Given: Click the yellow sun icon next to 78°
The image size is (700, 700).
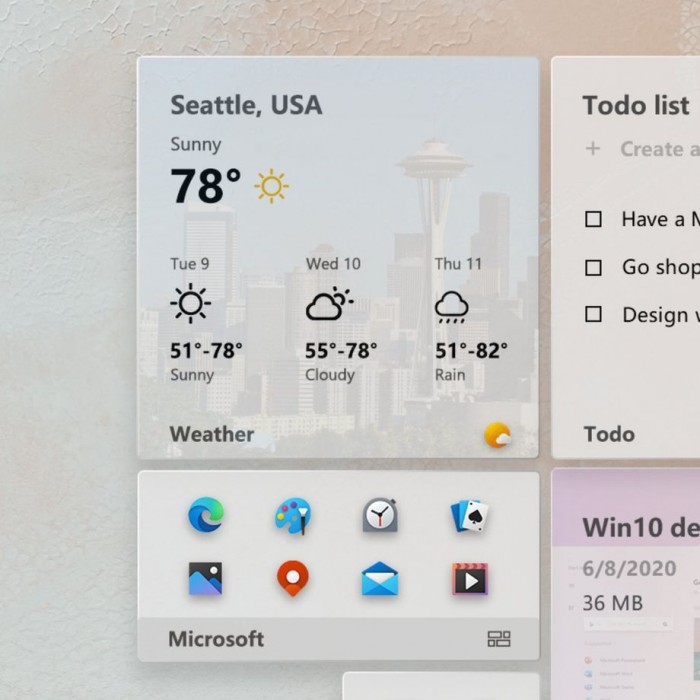Looking at the screenshot, I should [271, 186].
